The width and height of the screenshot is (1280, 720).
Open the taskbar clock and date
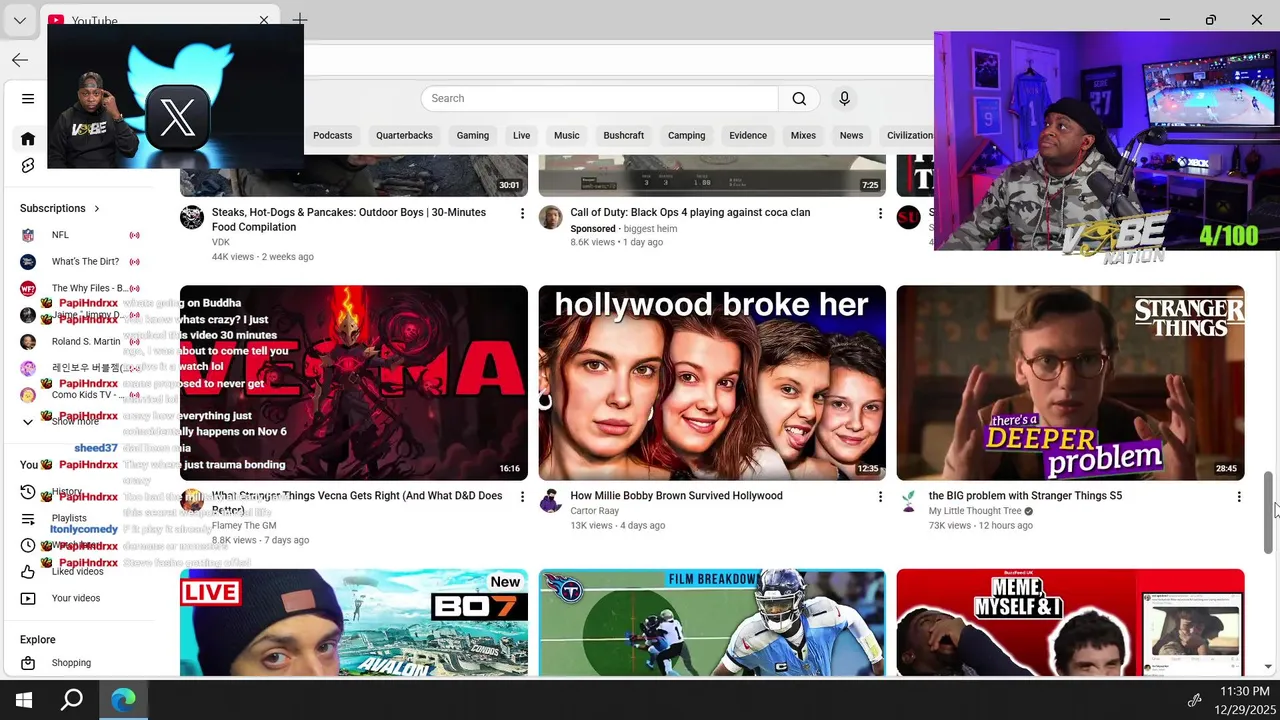pyautogui.click(x=1244, y=700)
